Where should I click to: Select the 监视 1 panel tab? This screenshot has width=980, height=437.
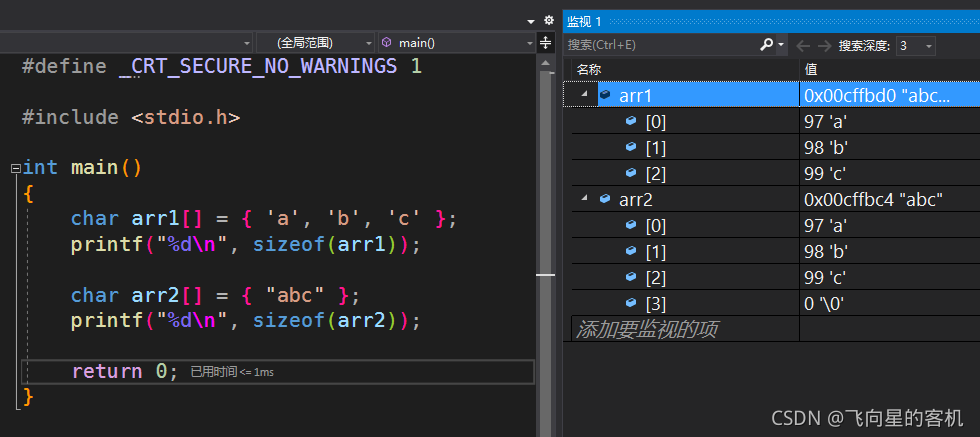(584, 22)
